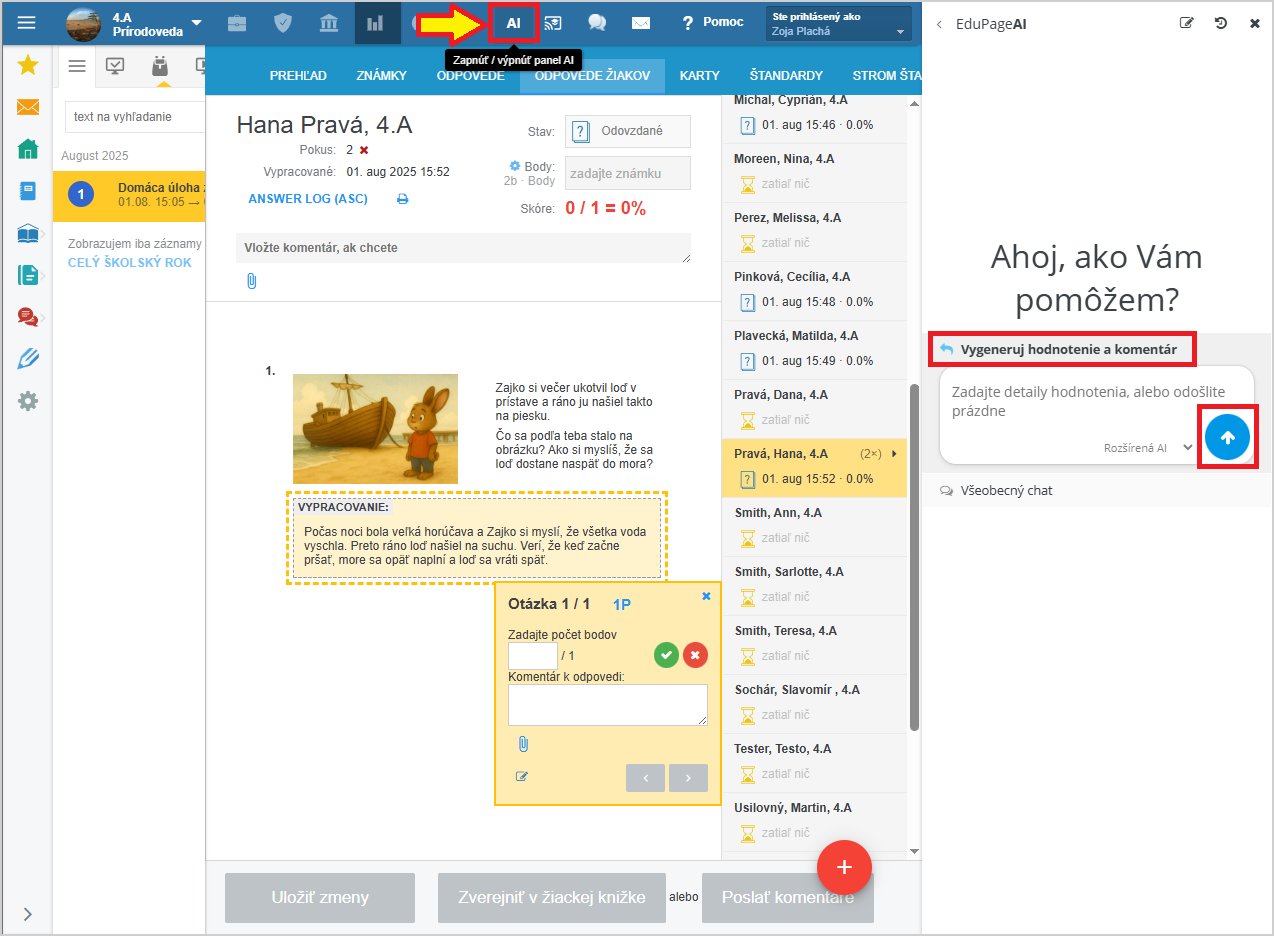Click the Odovzdané status button

628,132
